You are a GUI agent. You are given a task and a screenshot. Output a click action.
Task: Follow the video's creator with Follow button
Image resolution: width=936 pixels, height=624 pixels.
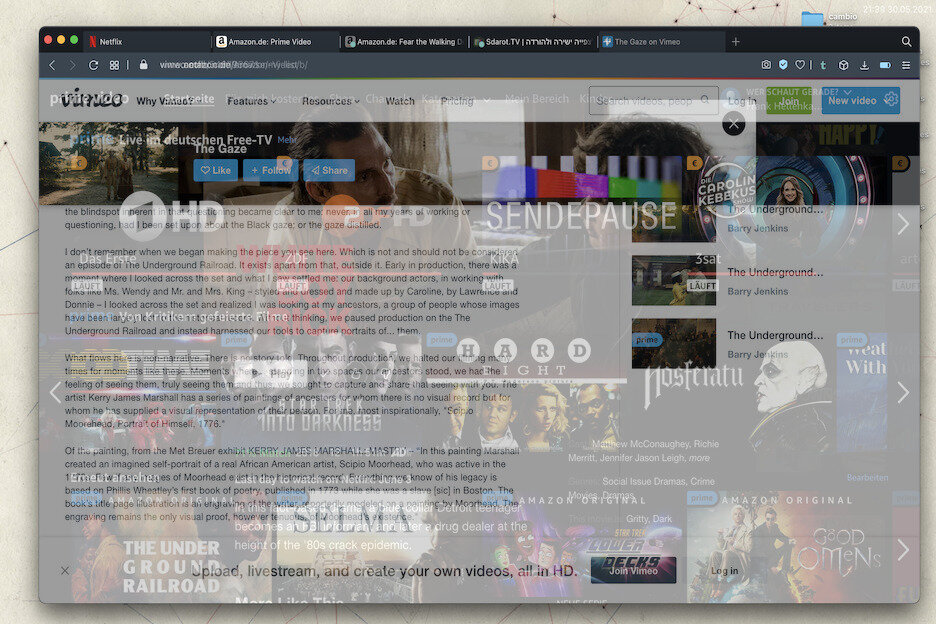pos(270,170)
